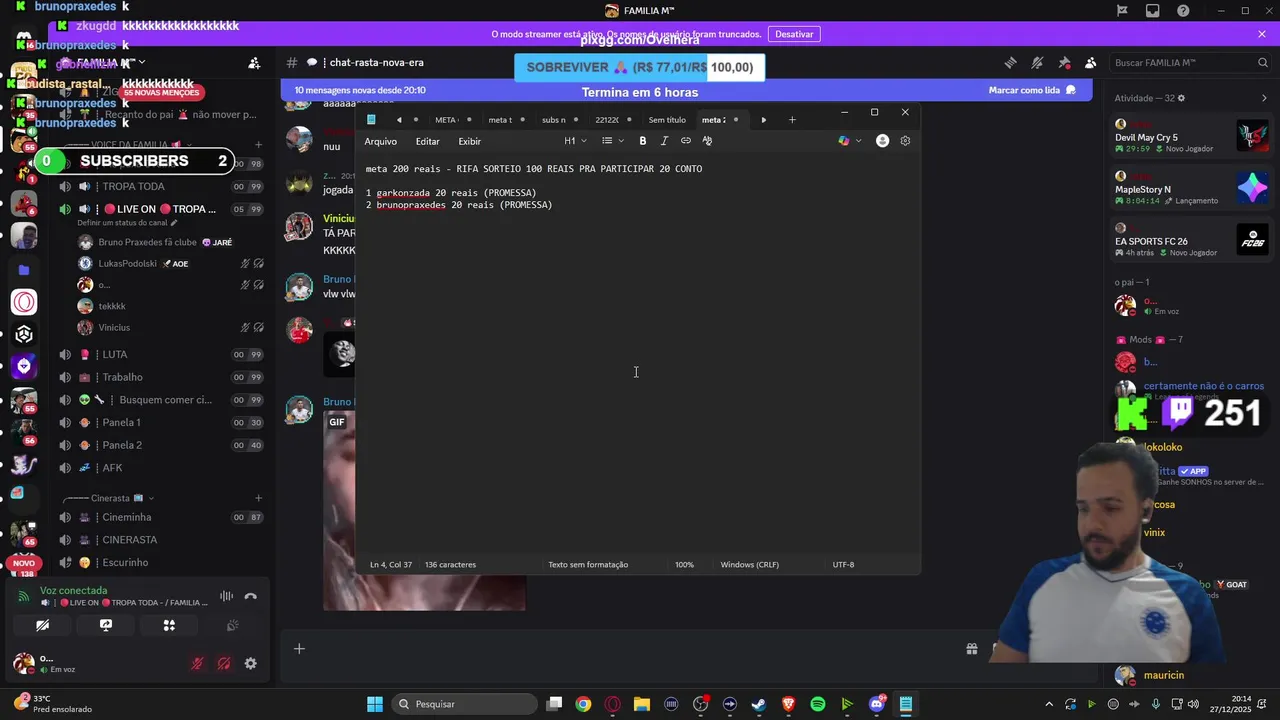Open the Discord member list icon
The image size is (1280, 720).
click(1090, 62)
